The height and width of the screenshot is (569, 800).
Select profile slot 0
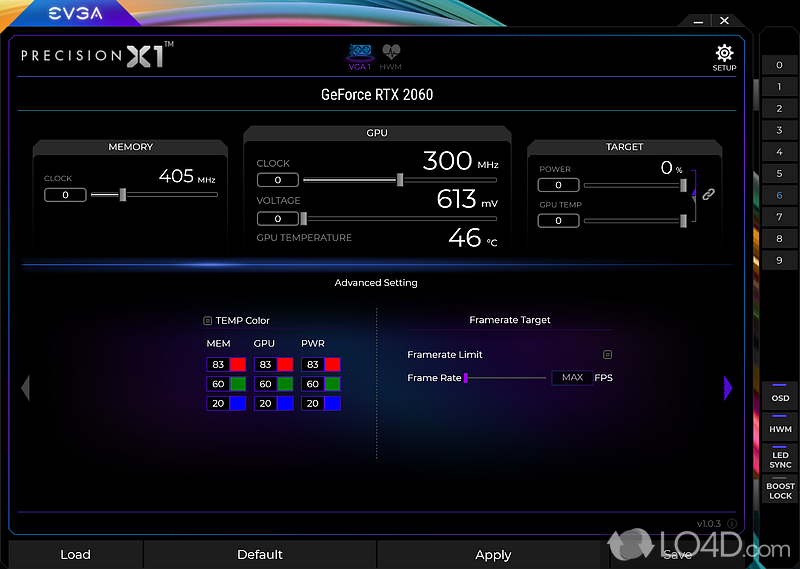click(779, 65)
